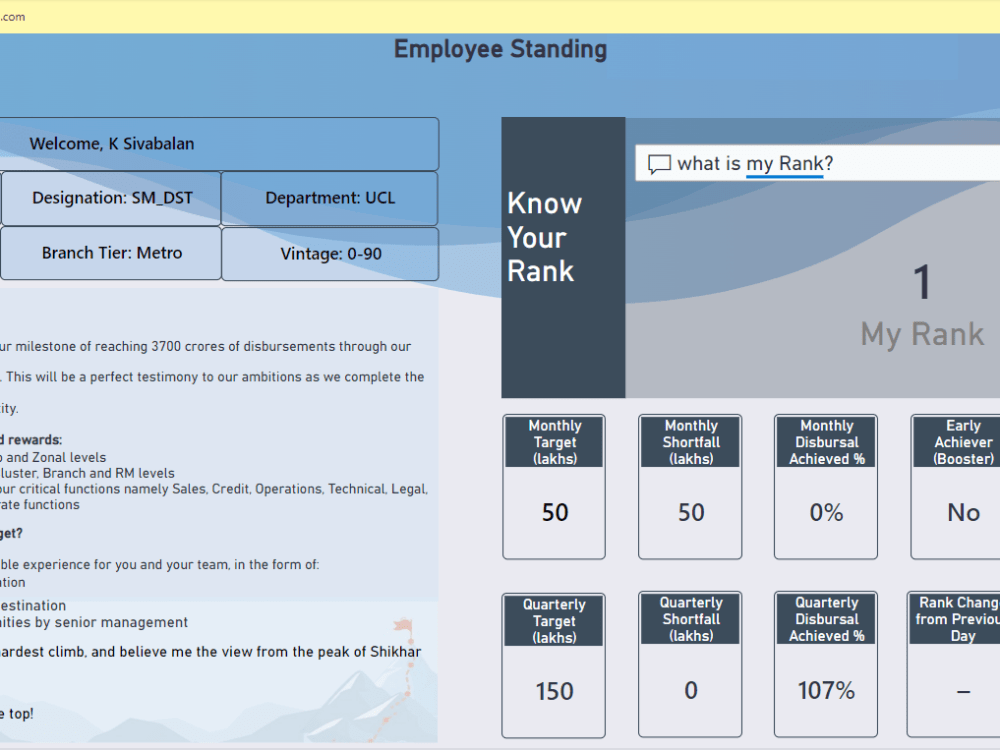Screen dimensions: 1000x750
Task: Select the 'My Rank' value 1
Action: (x=922, y=282)
